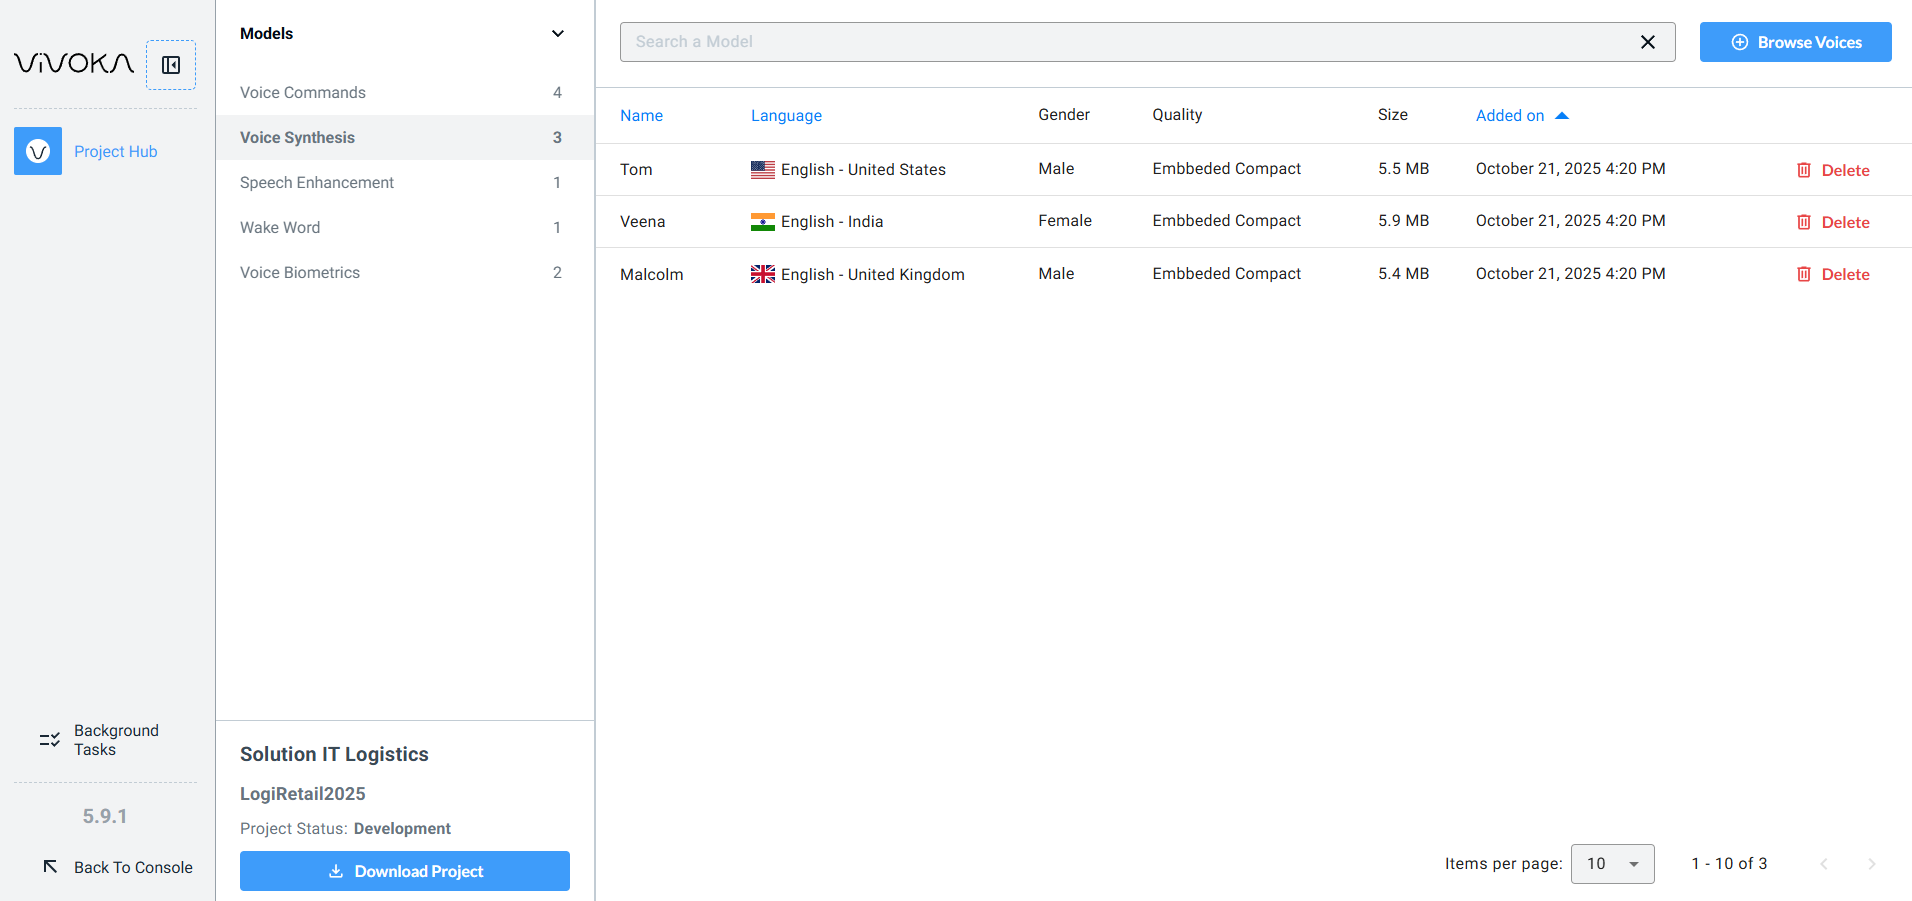Viewport: 1912px width, 901px height.
Task: Clear the search field with the X icon
Action: 1647,42
